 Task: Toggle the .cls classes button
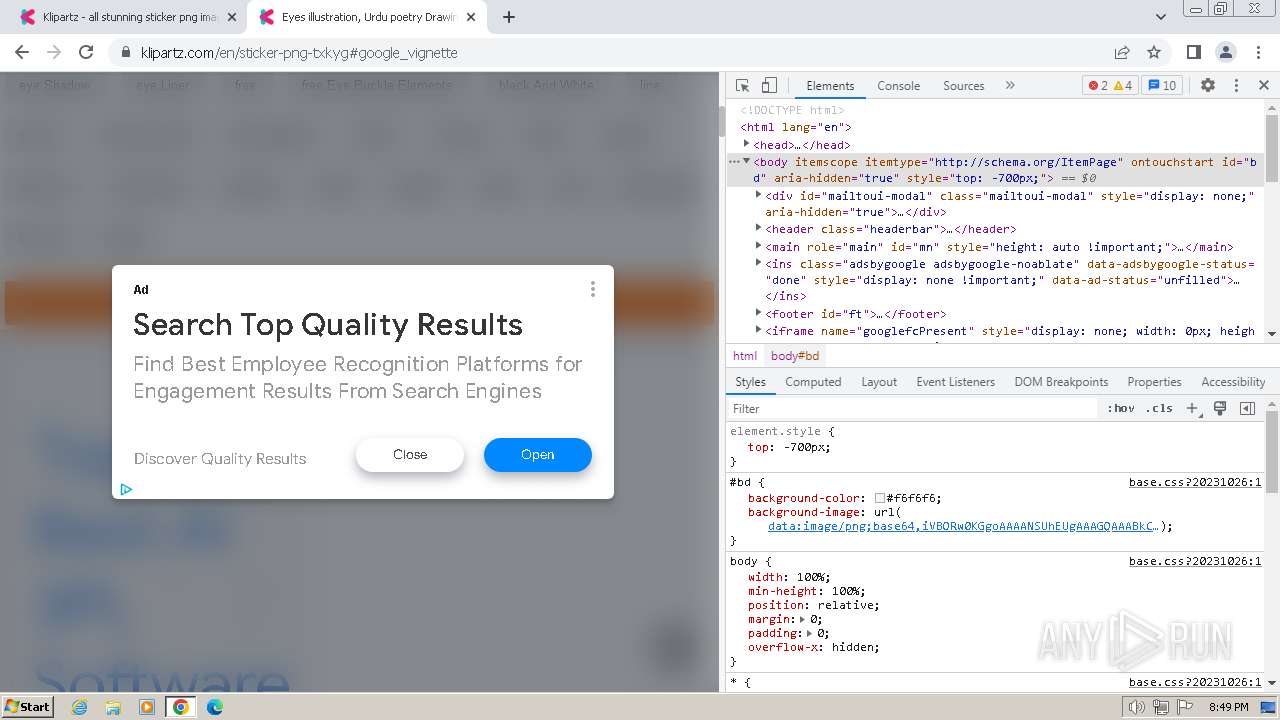click(1160, 409)
